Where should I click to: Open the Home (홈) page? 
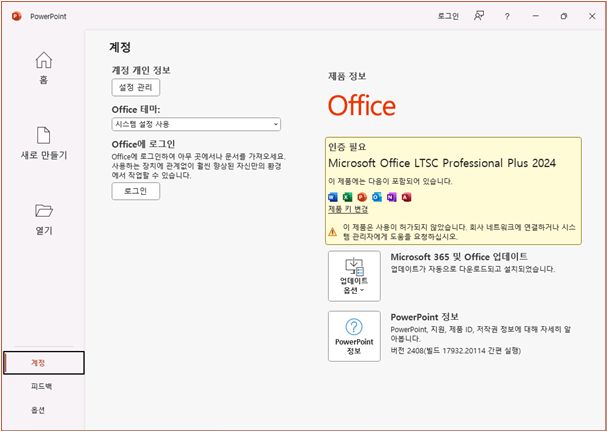[x=44, y=68]
